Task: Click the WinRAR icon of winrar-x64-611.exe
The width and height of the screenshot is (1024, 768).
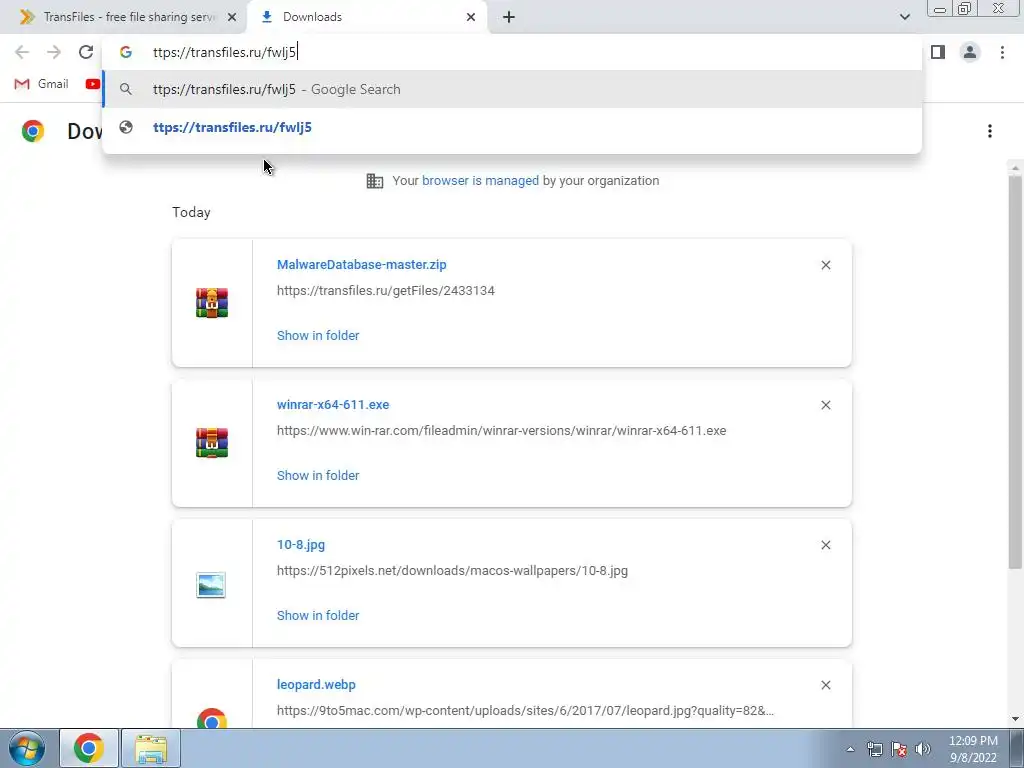Action: tap(212, 443)
